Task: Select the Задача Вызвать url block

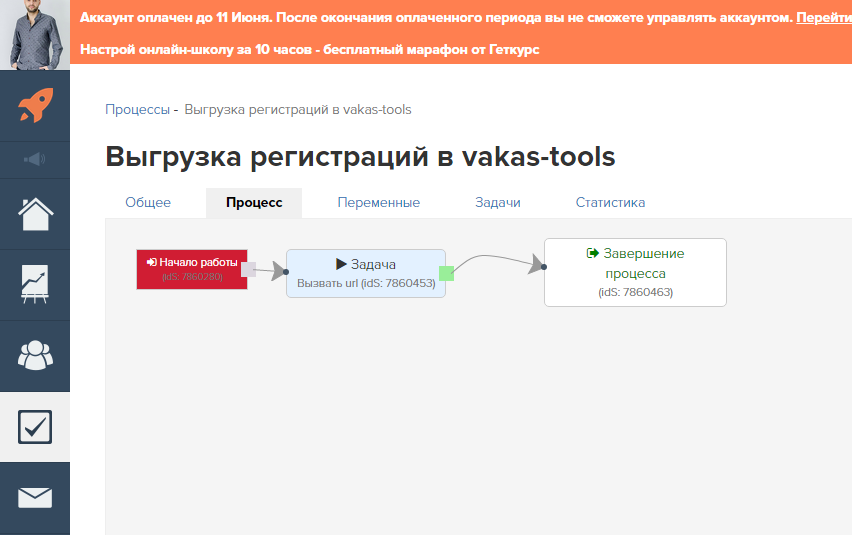Action: click(365, 273)
